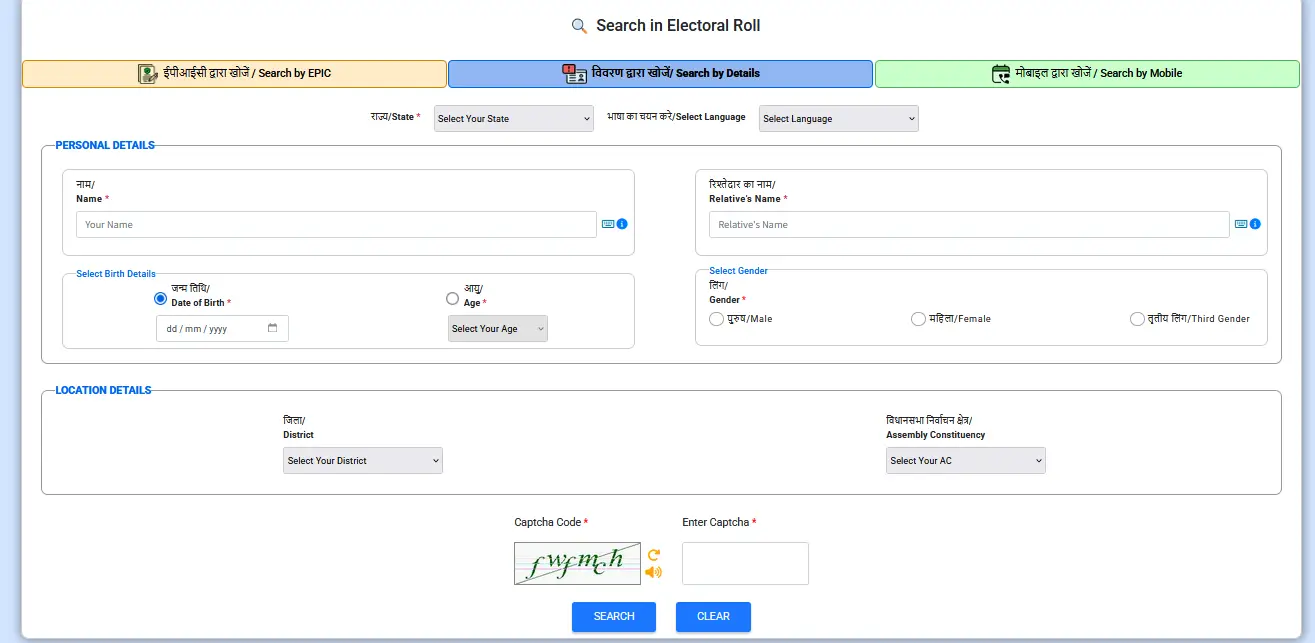The height and width of the screenshot is (643, 1315).
Task: Open the Select Your State dropdown
Action: [x=513, y=118]
